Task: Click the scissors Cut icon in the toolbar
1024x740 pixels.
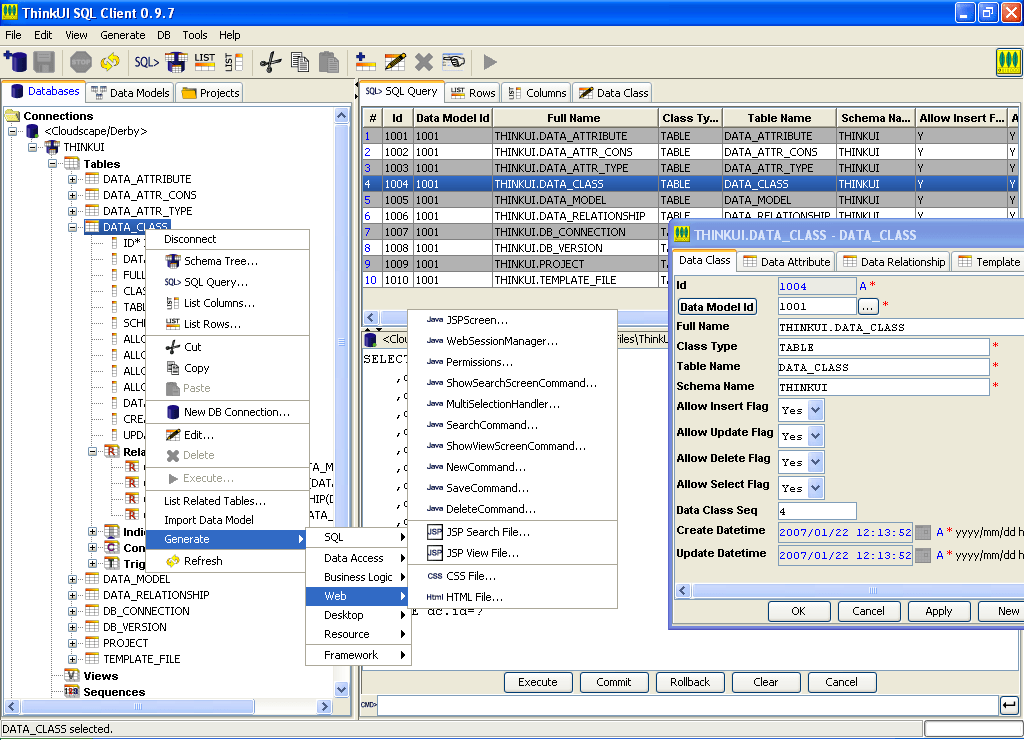Action: (x=270, y=62)
